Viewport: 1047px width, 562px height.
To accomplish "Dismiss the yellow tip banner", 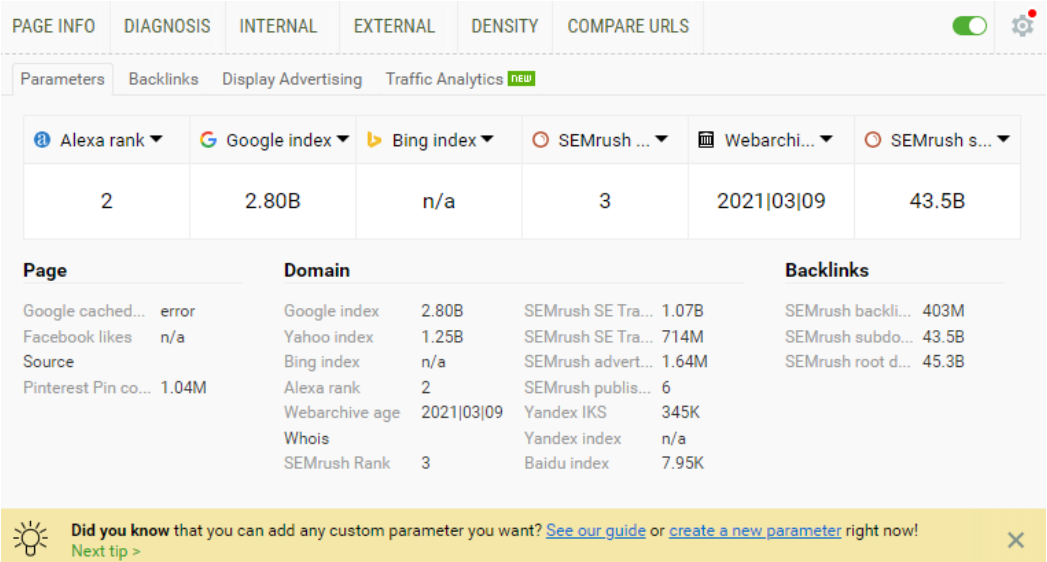I will point(1016,539).
